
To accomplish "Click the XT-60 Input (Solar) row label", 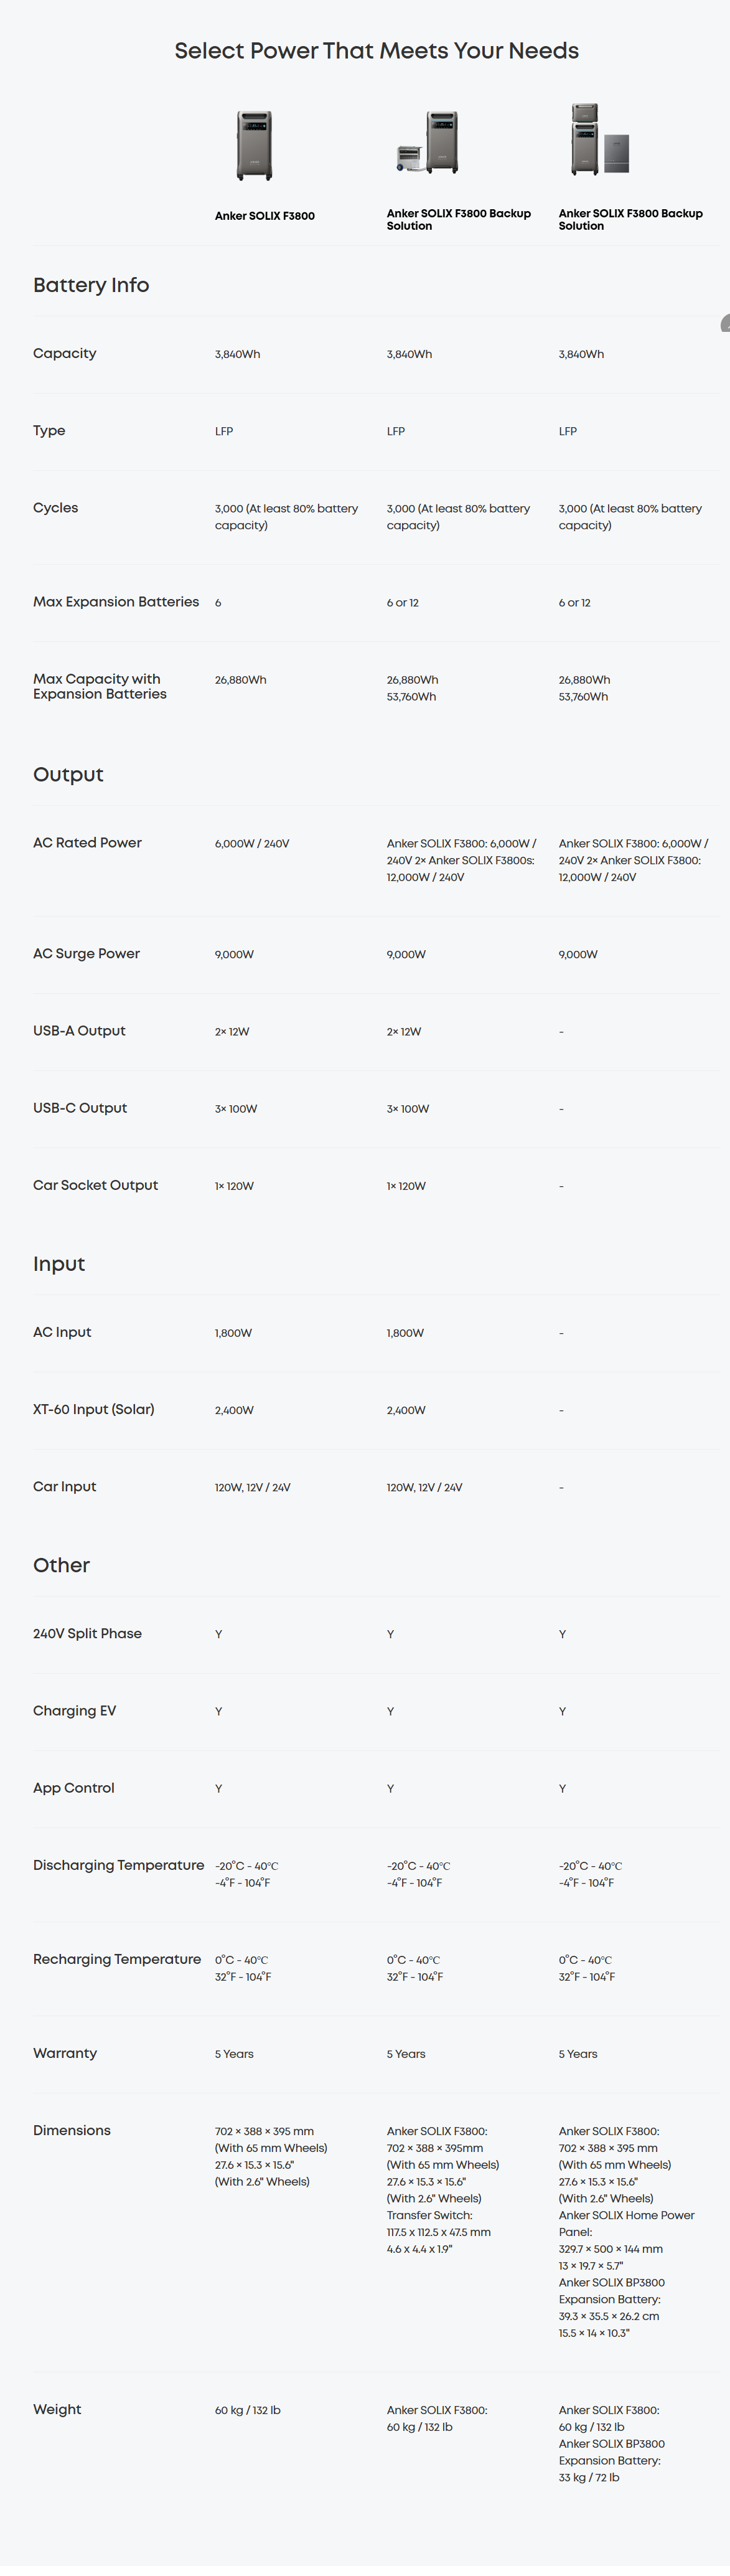I will 93,1410.
